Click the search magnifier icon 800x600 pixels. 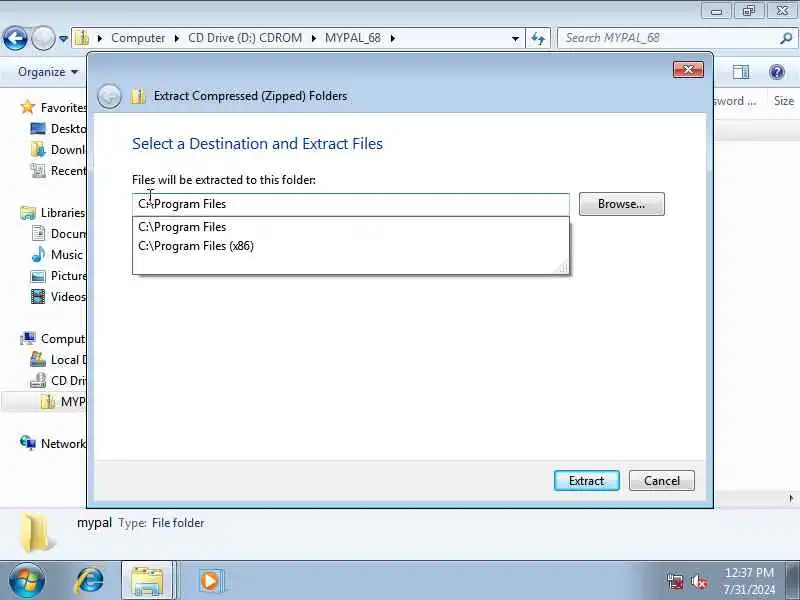coord(787,38)
